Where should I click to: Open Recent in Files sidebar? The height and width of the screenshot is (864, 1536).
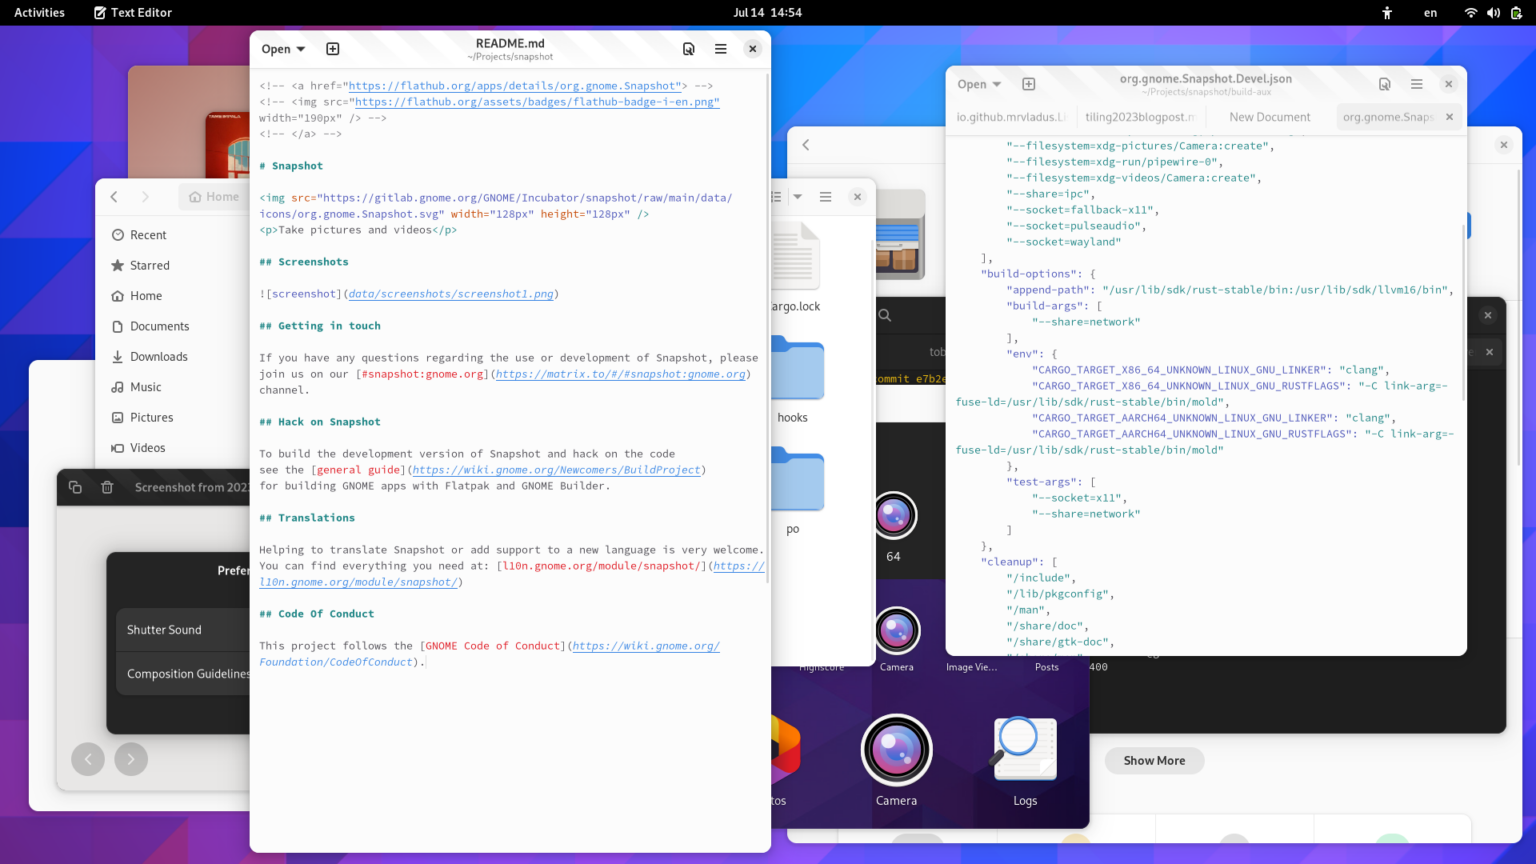point(172,235)
